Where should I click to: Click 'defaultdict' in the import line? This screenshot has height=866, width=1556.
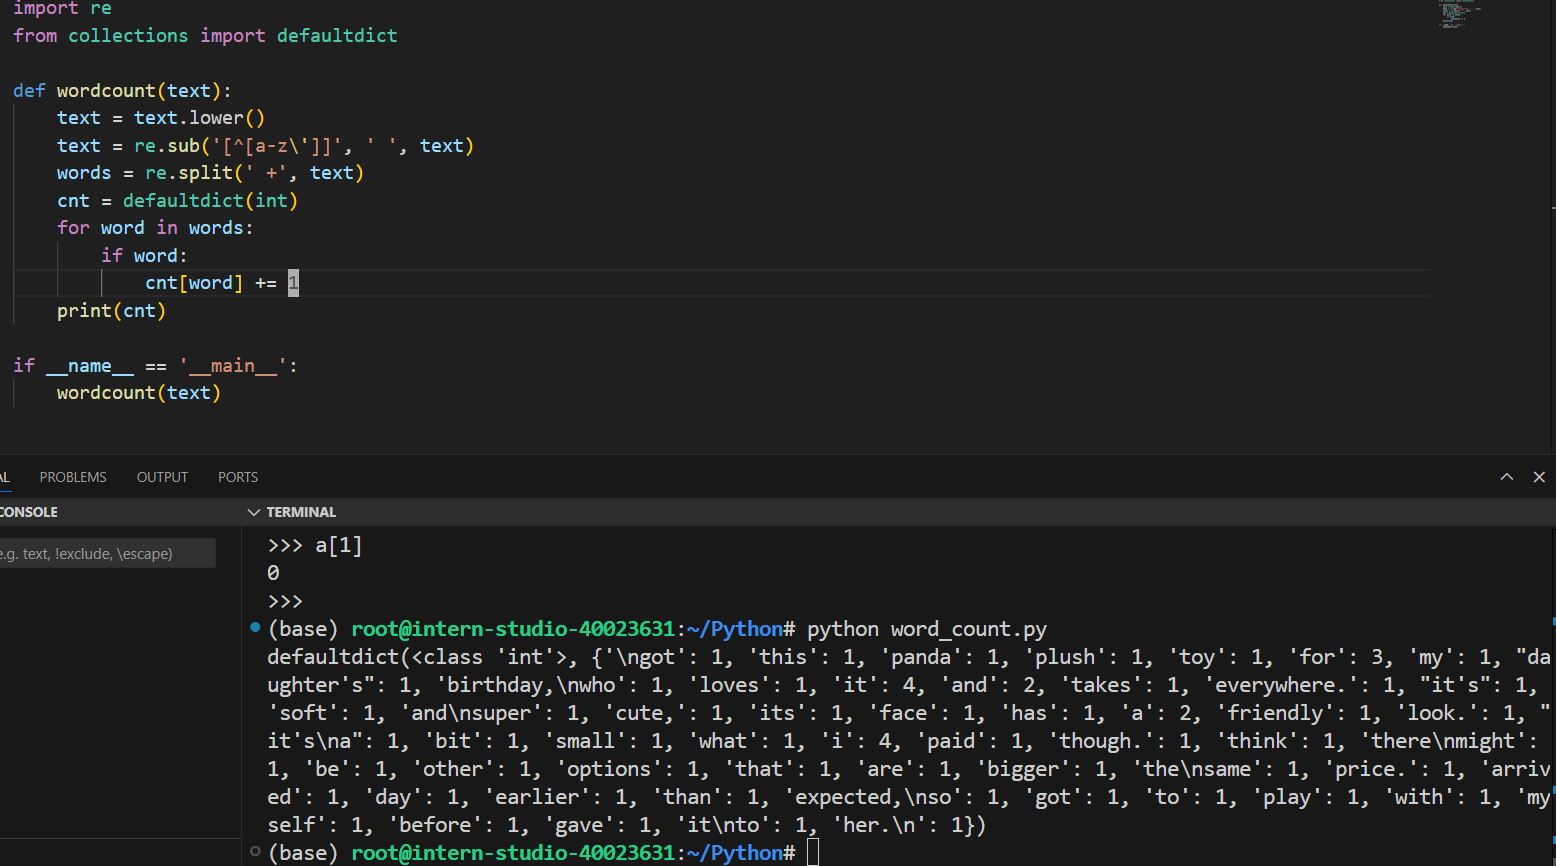click(337, 36)
